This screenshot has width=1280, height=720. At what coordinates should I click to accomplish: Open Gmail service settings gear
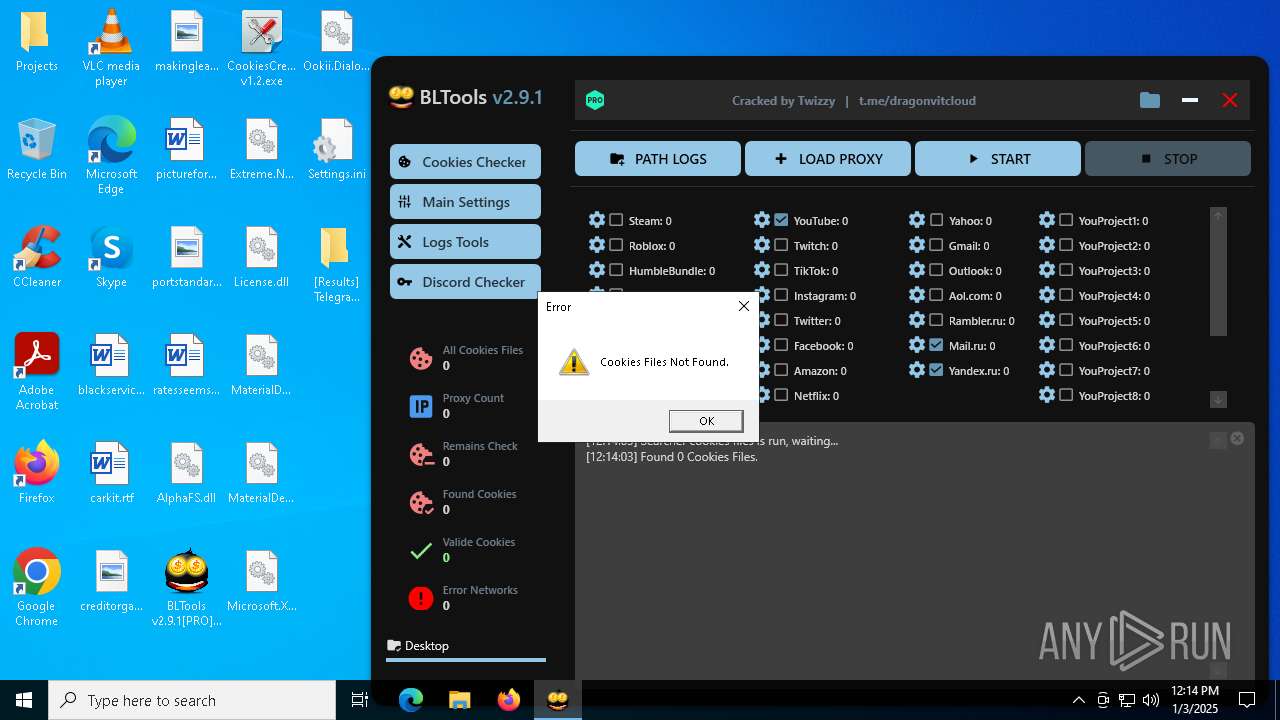pos(917,245)
